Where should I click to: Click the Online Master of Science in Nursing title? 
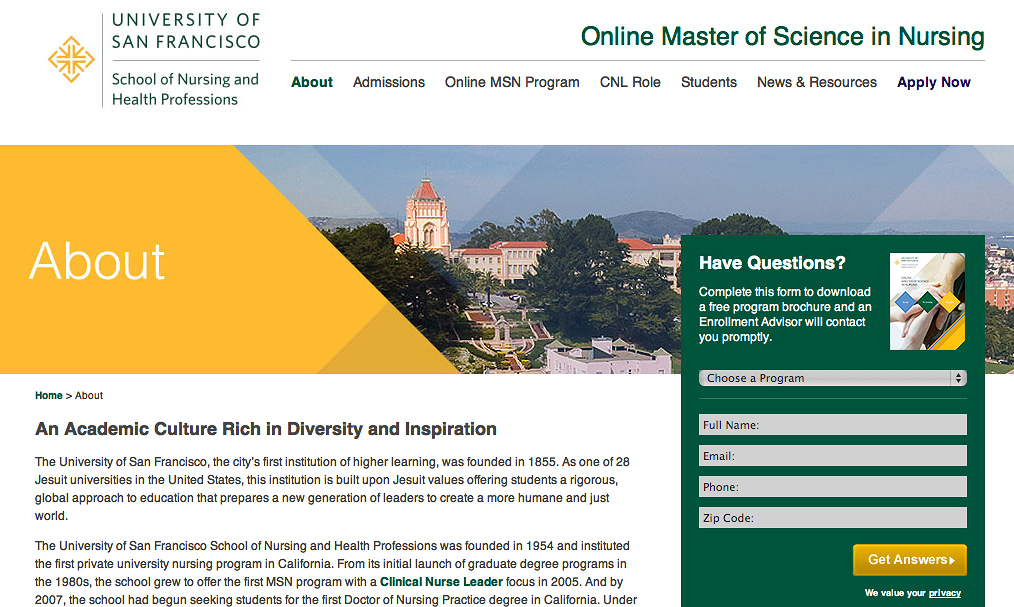[x=782, y=37]
